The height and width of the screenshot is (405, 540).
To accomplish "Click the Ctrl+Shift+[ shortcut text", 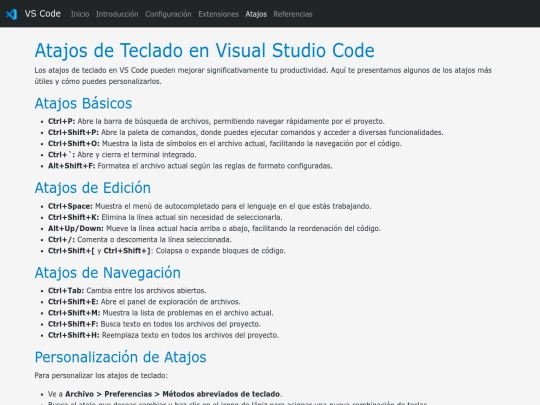I will [x=71, y=251].
